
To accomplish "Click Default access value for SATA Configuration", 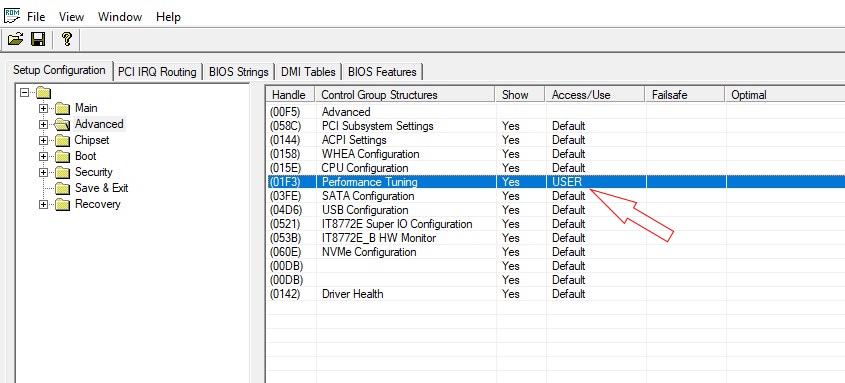I will coord(569,196).
